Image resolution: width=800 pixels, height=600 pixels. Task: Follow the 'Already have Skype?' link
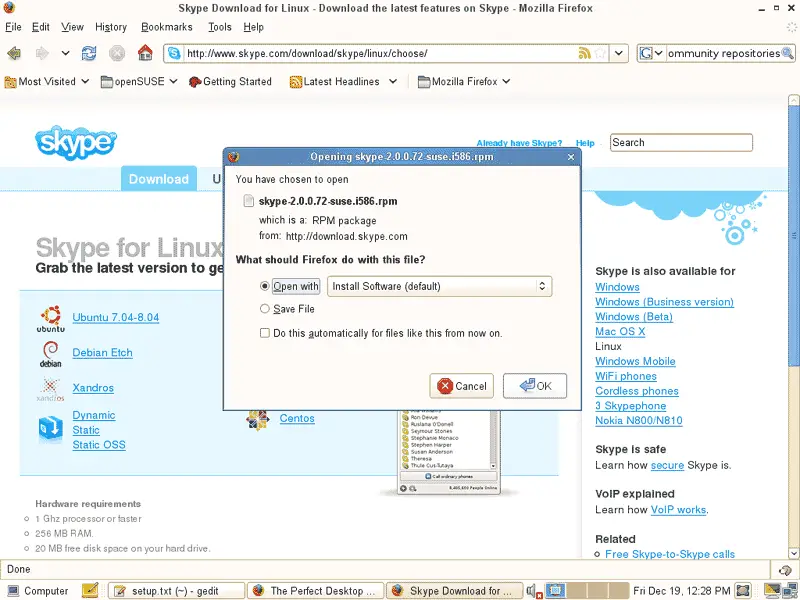point(519,143)
